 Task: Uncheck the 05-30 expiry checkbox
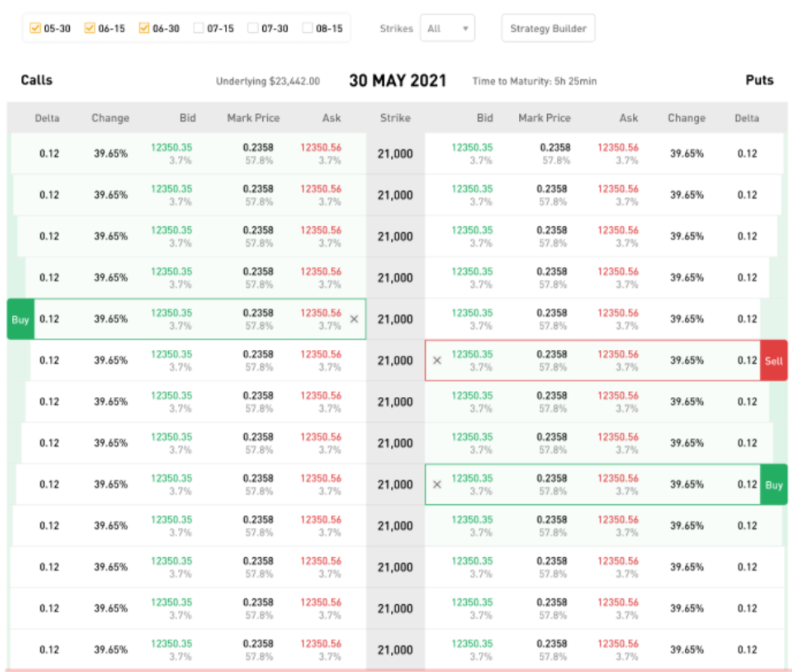[x=36, y=29]
